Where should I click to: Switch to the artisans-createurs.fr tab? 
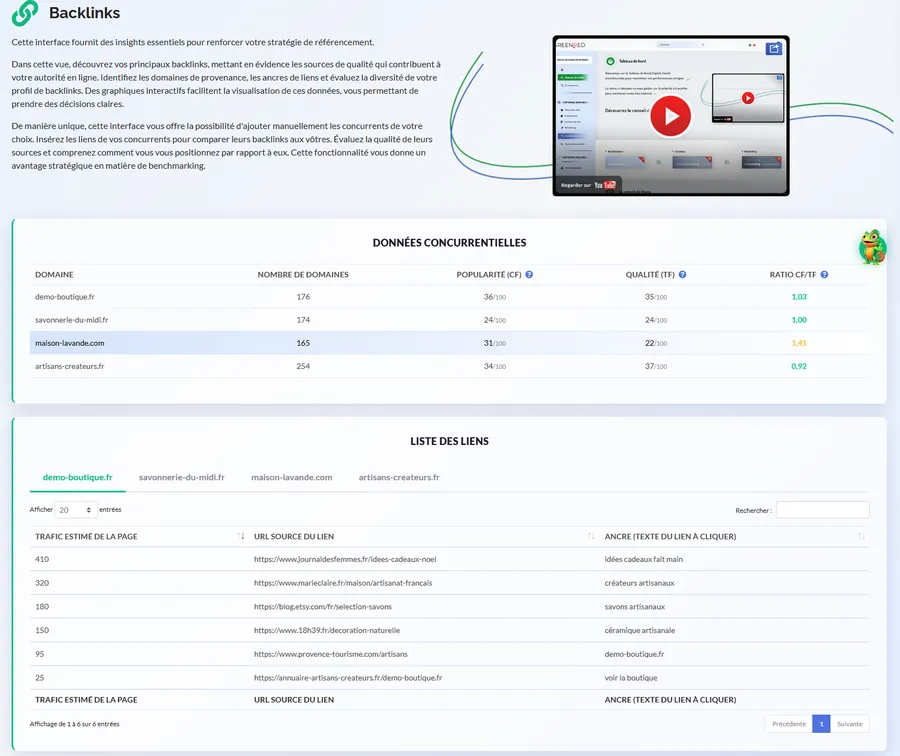(399, 478)
